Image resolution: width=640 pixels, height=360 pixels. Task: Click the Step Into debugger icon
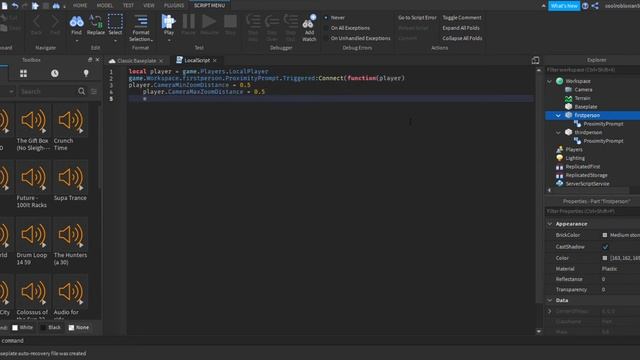point(253,21)
